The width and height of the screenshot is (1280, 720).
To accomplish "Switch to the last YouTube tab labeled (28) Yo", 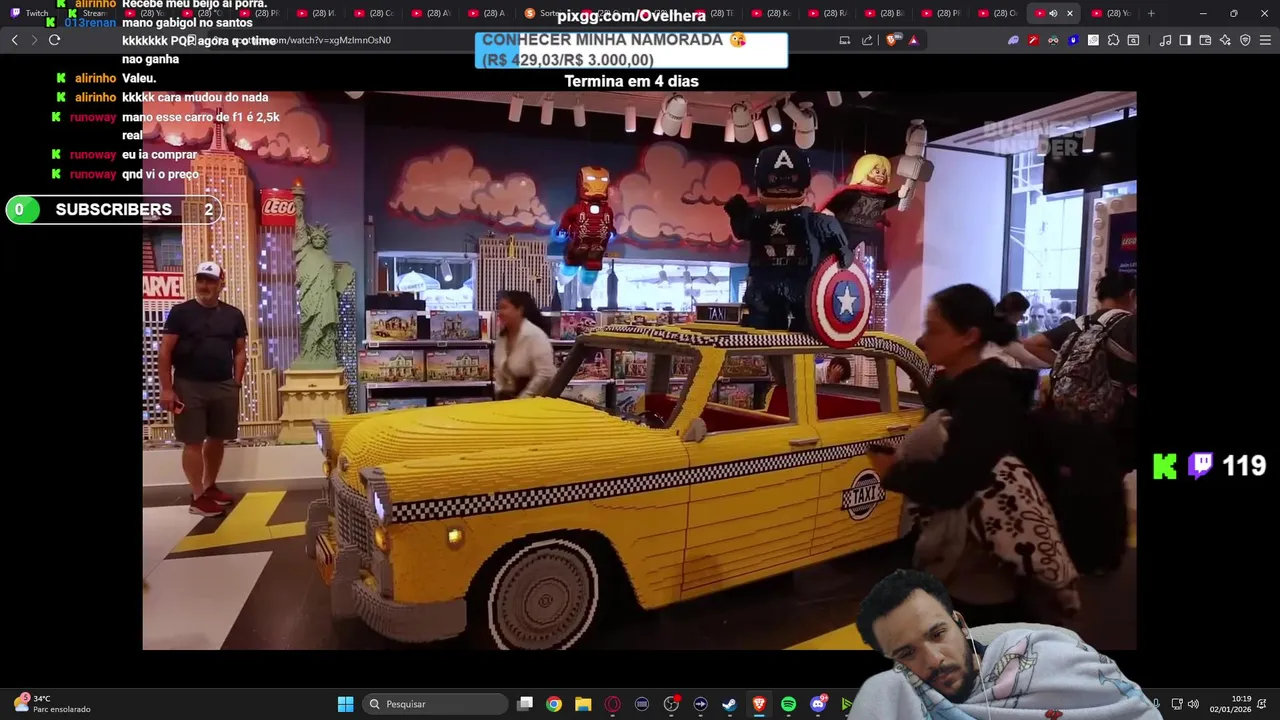I will 1113,13.
